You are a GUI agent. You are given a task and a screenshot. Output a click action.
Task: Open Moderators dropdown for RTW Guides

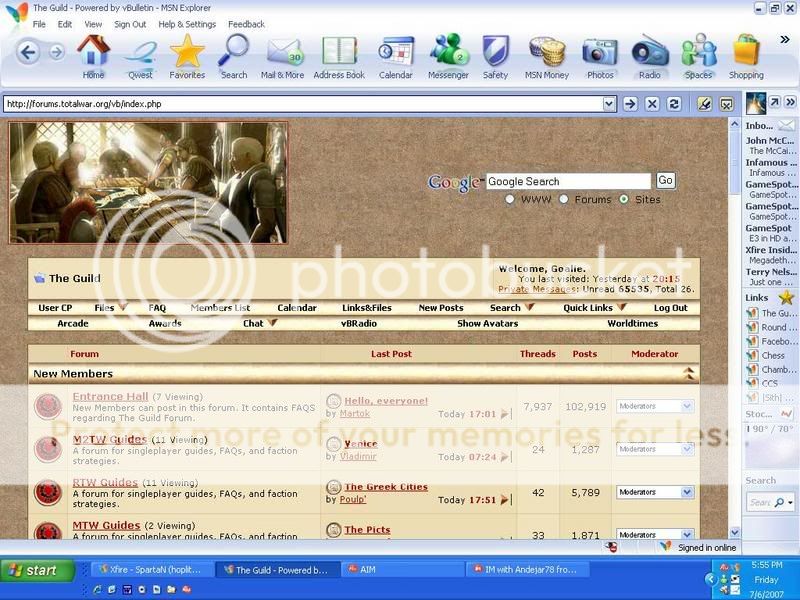coord(655,492)
